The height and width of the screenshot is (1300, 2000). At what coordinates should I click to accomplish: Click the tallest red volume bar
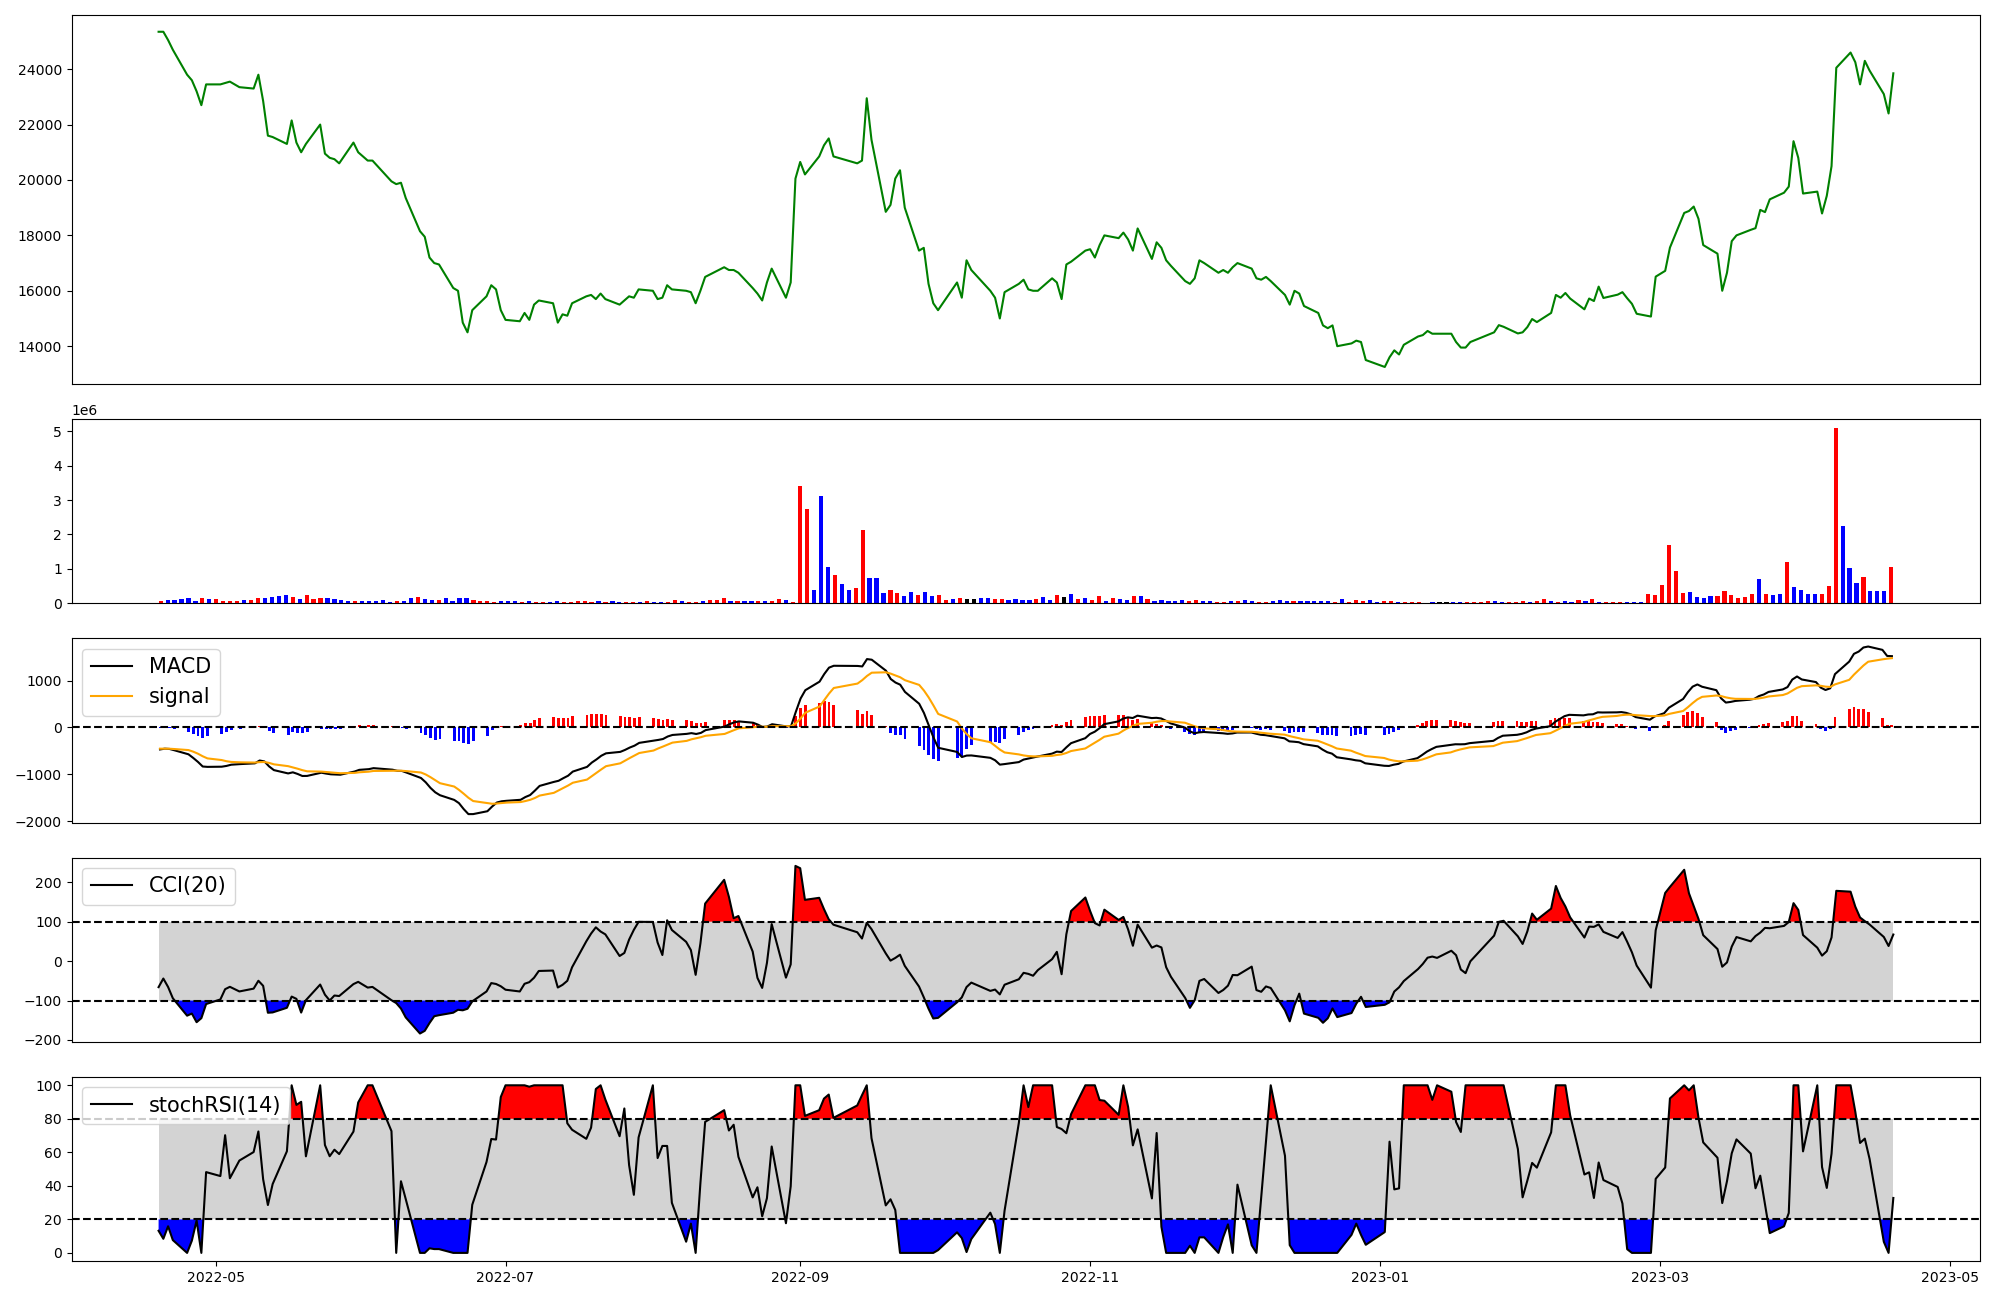[1836, 515]
